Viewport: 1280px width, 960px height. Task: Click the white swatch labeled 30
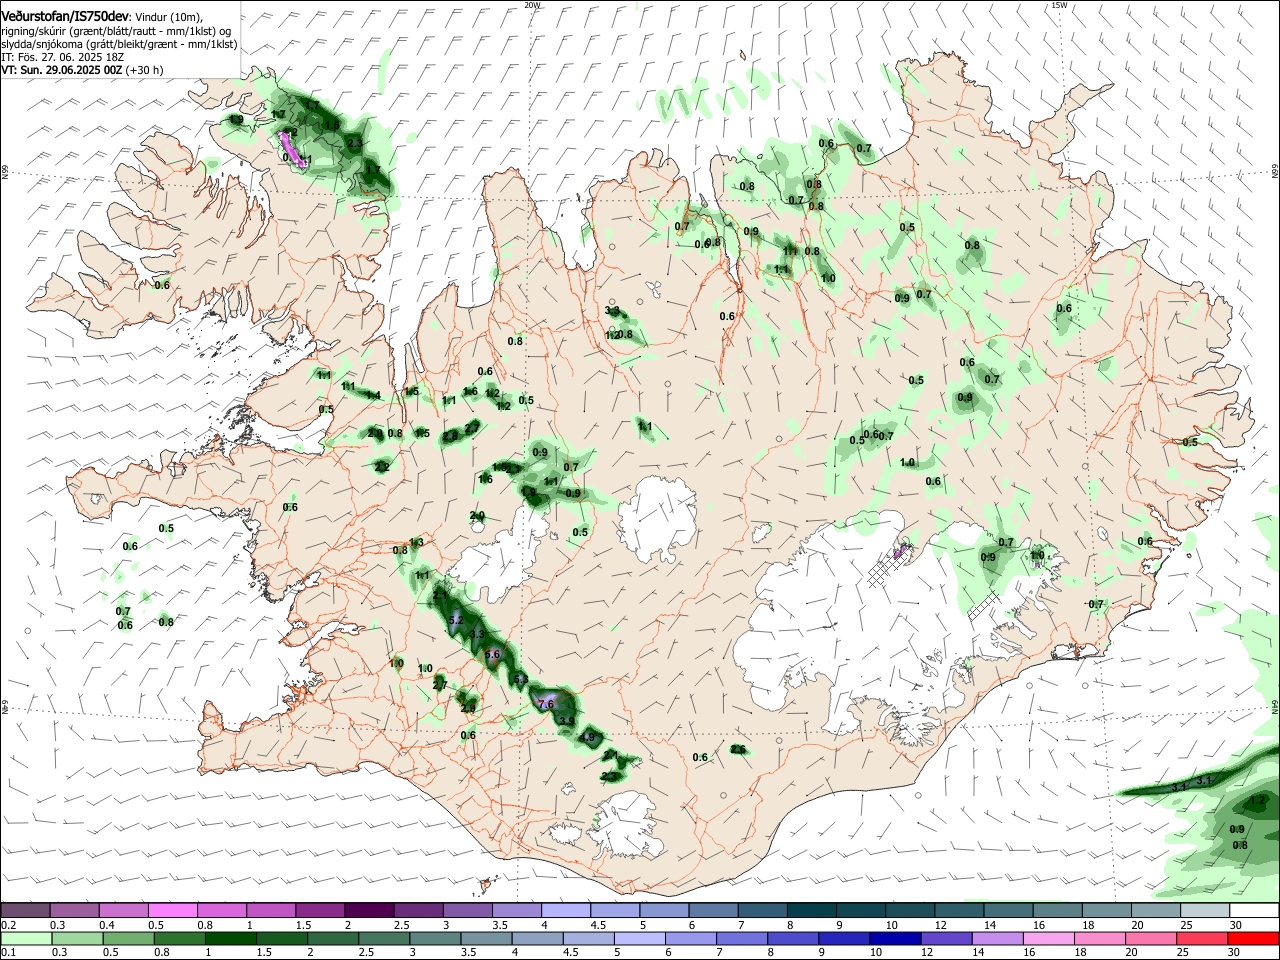pyautogui.click(x=1254, y=910)
